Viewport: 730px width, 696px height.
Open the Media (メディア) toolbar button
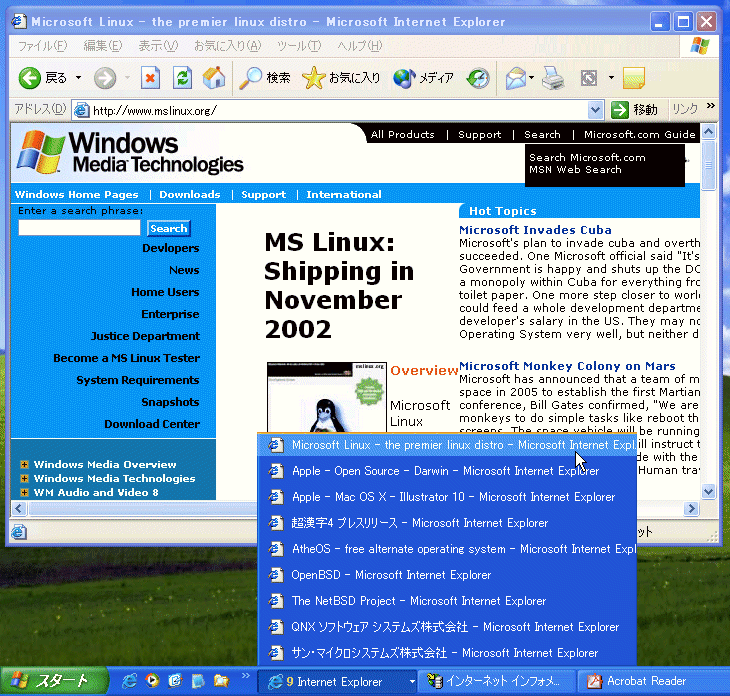[x=423, y=78]
